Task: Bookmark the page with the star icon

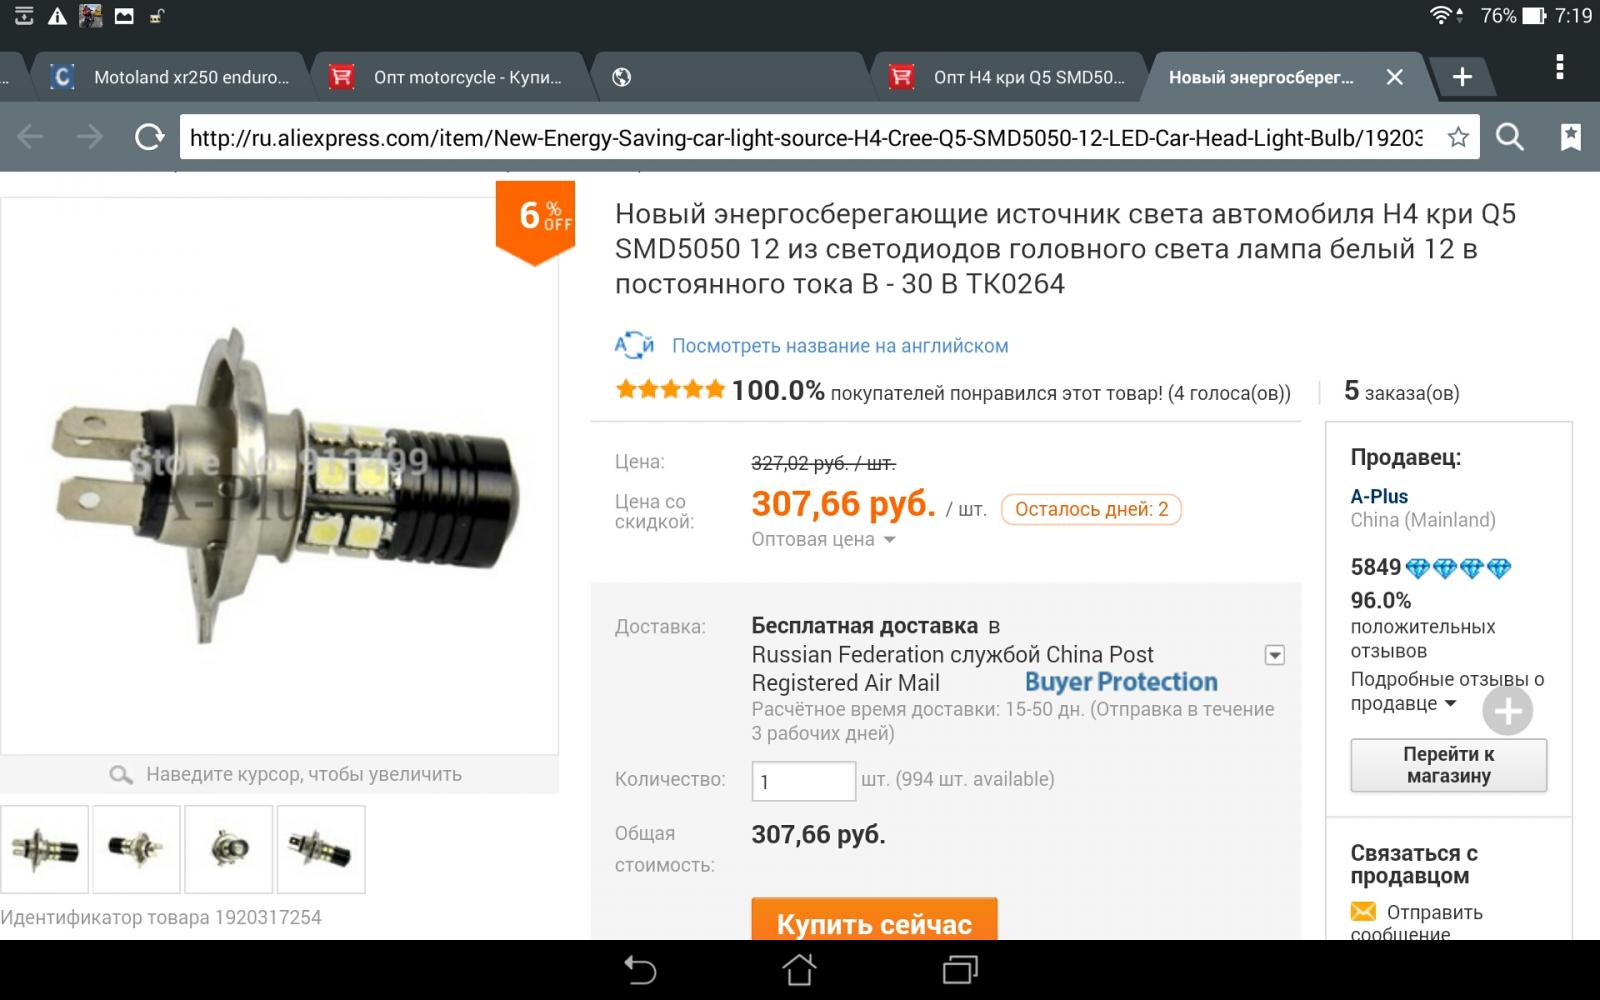Action: 1458,137
